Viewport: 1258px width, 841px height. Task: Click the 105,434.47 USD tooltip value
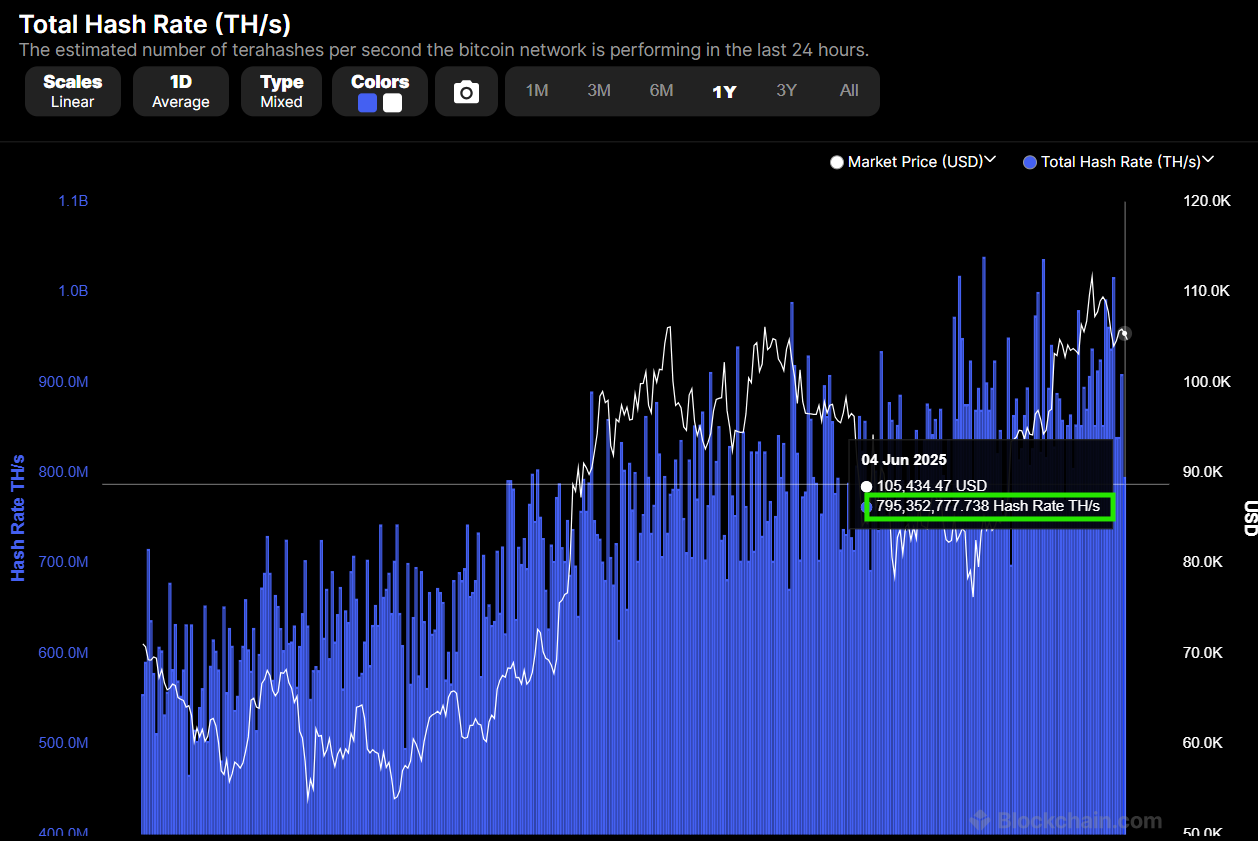tap(932, 486)
